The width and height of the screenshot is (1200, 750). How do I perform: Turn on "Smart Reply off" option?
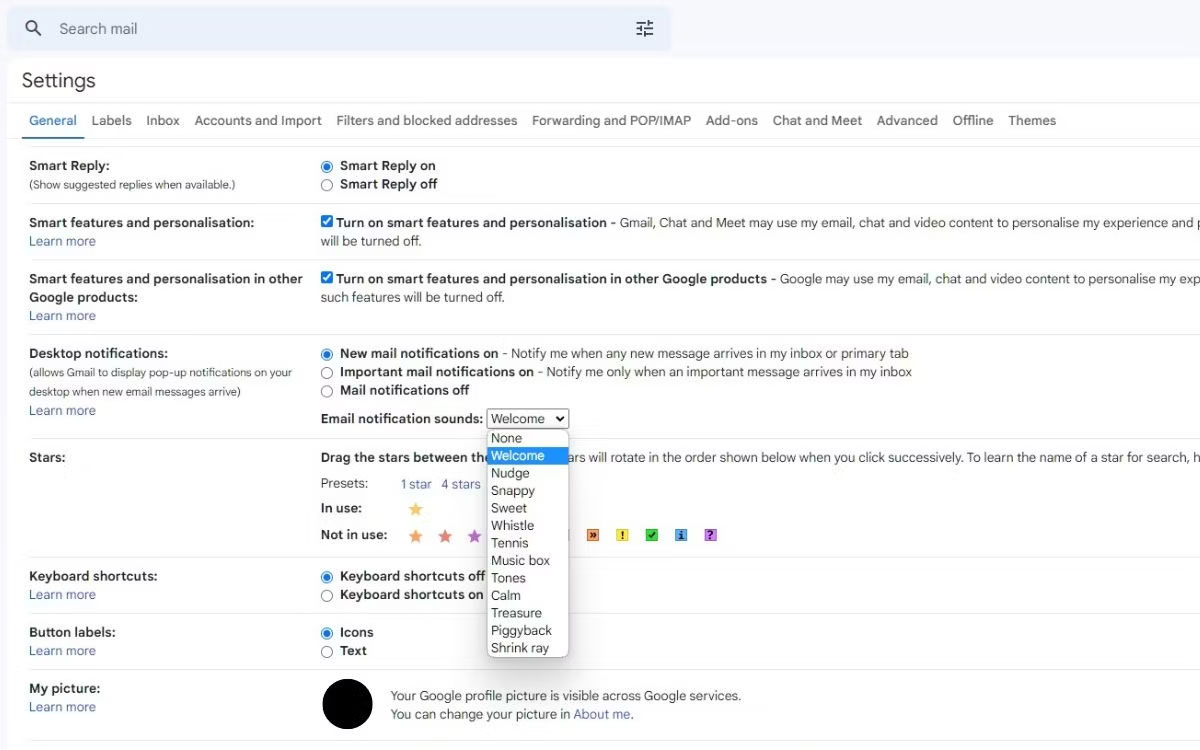click(327, 185)
